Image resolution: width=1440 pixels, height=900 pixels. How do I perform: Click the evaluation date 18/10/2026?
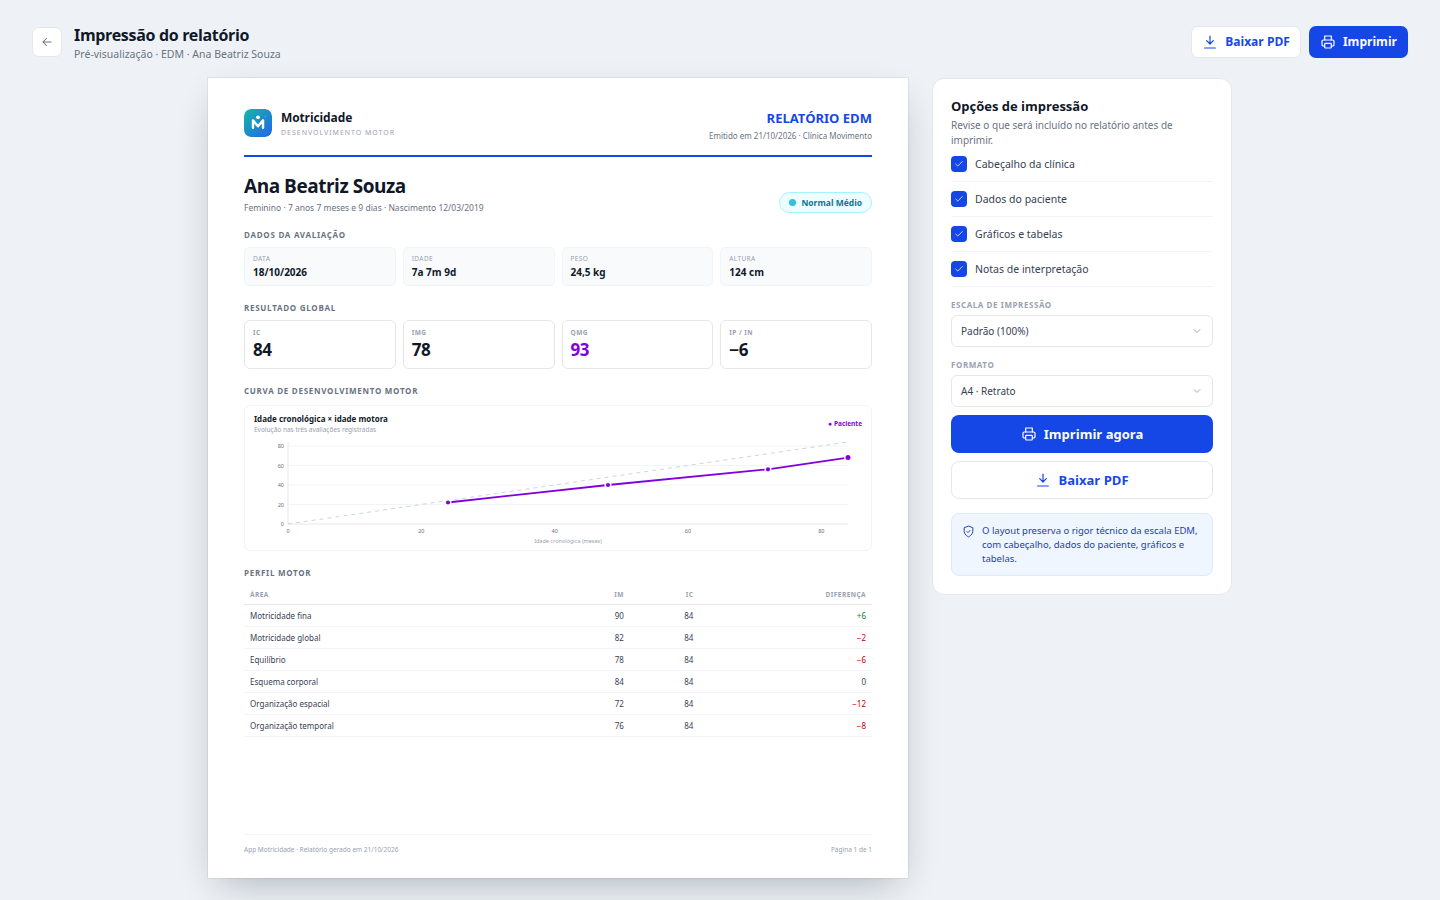tap(280, 272)
